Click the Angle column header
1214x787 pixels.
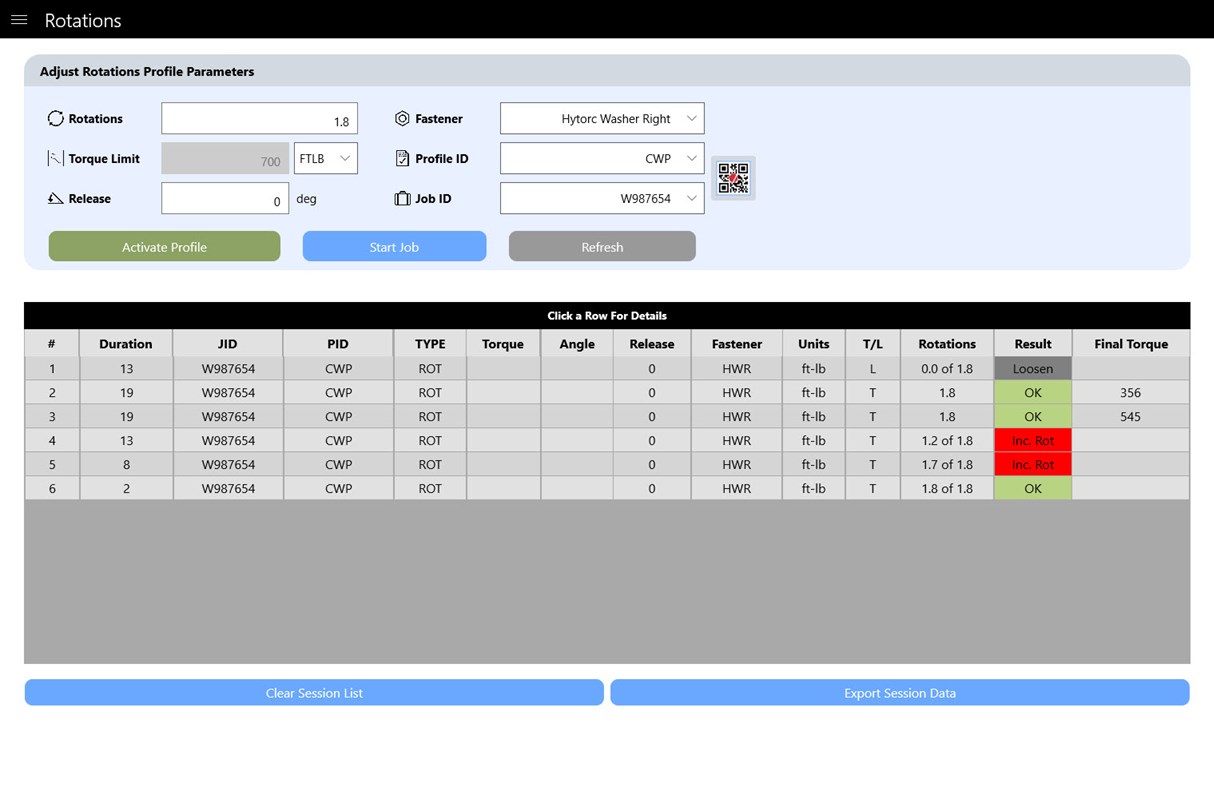pos(577,343)
